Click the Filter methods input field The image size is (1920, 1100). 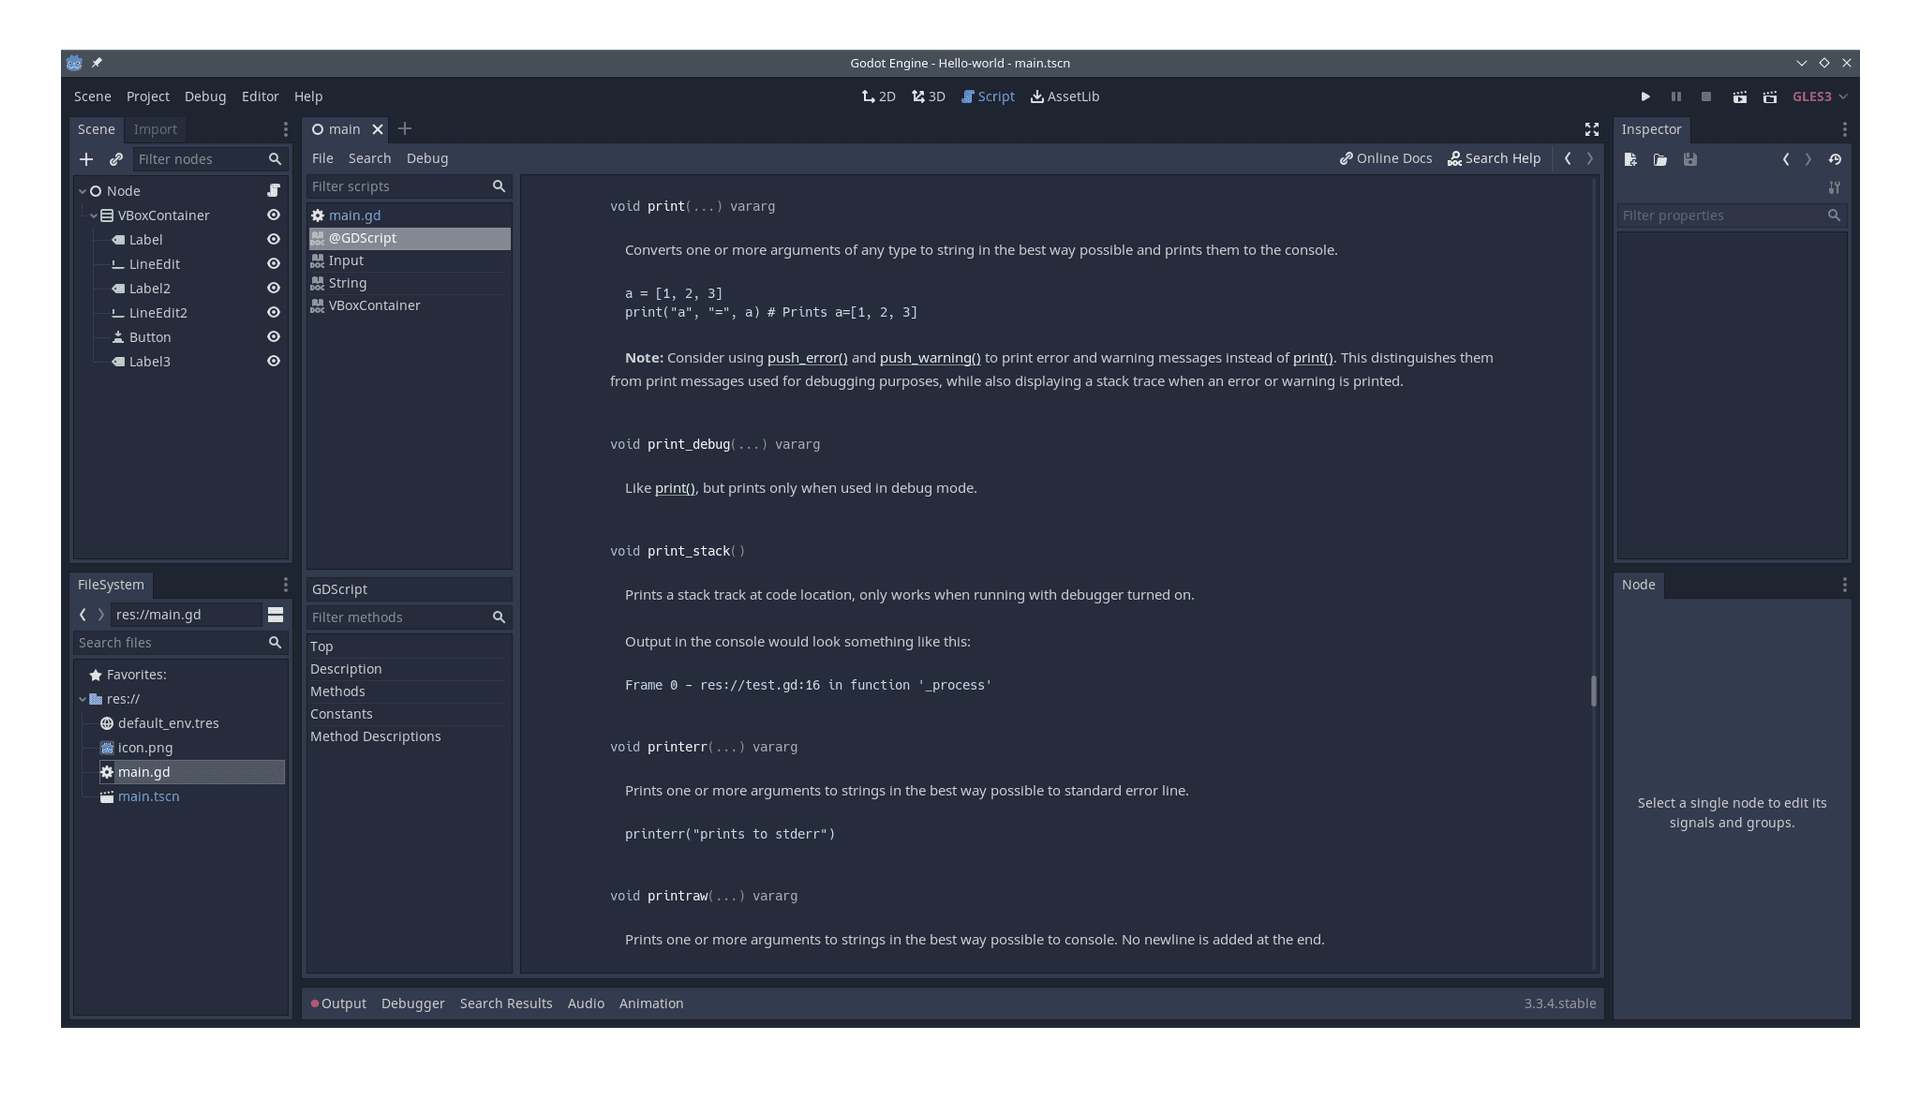(398, 616)
